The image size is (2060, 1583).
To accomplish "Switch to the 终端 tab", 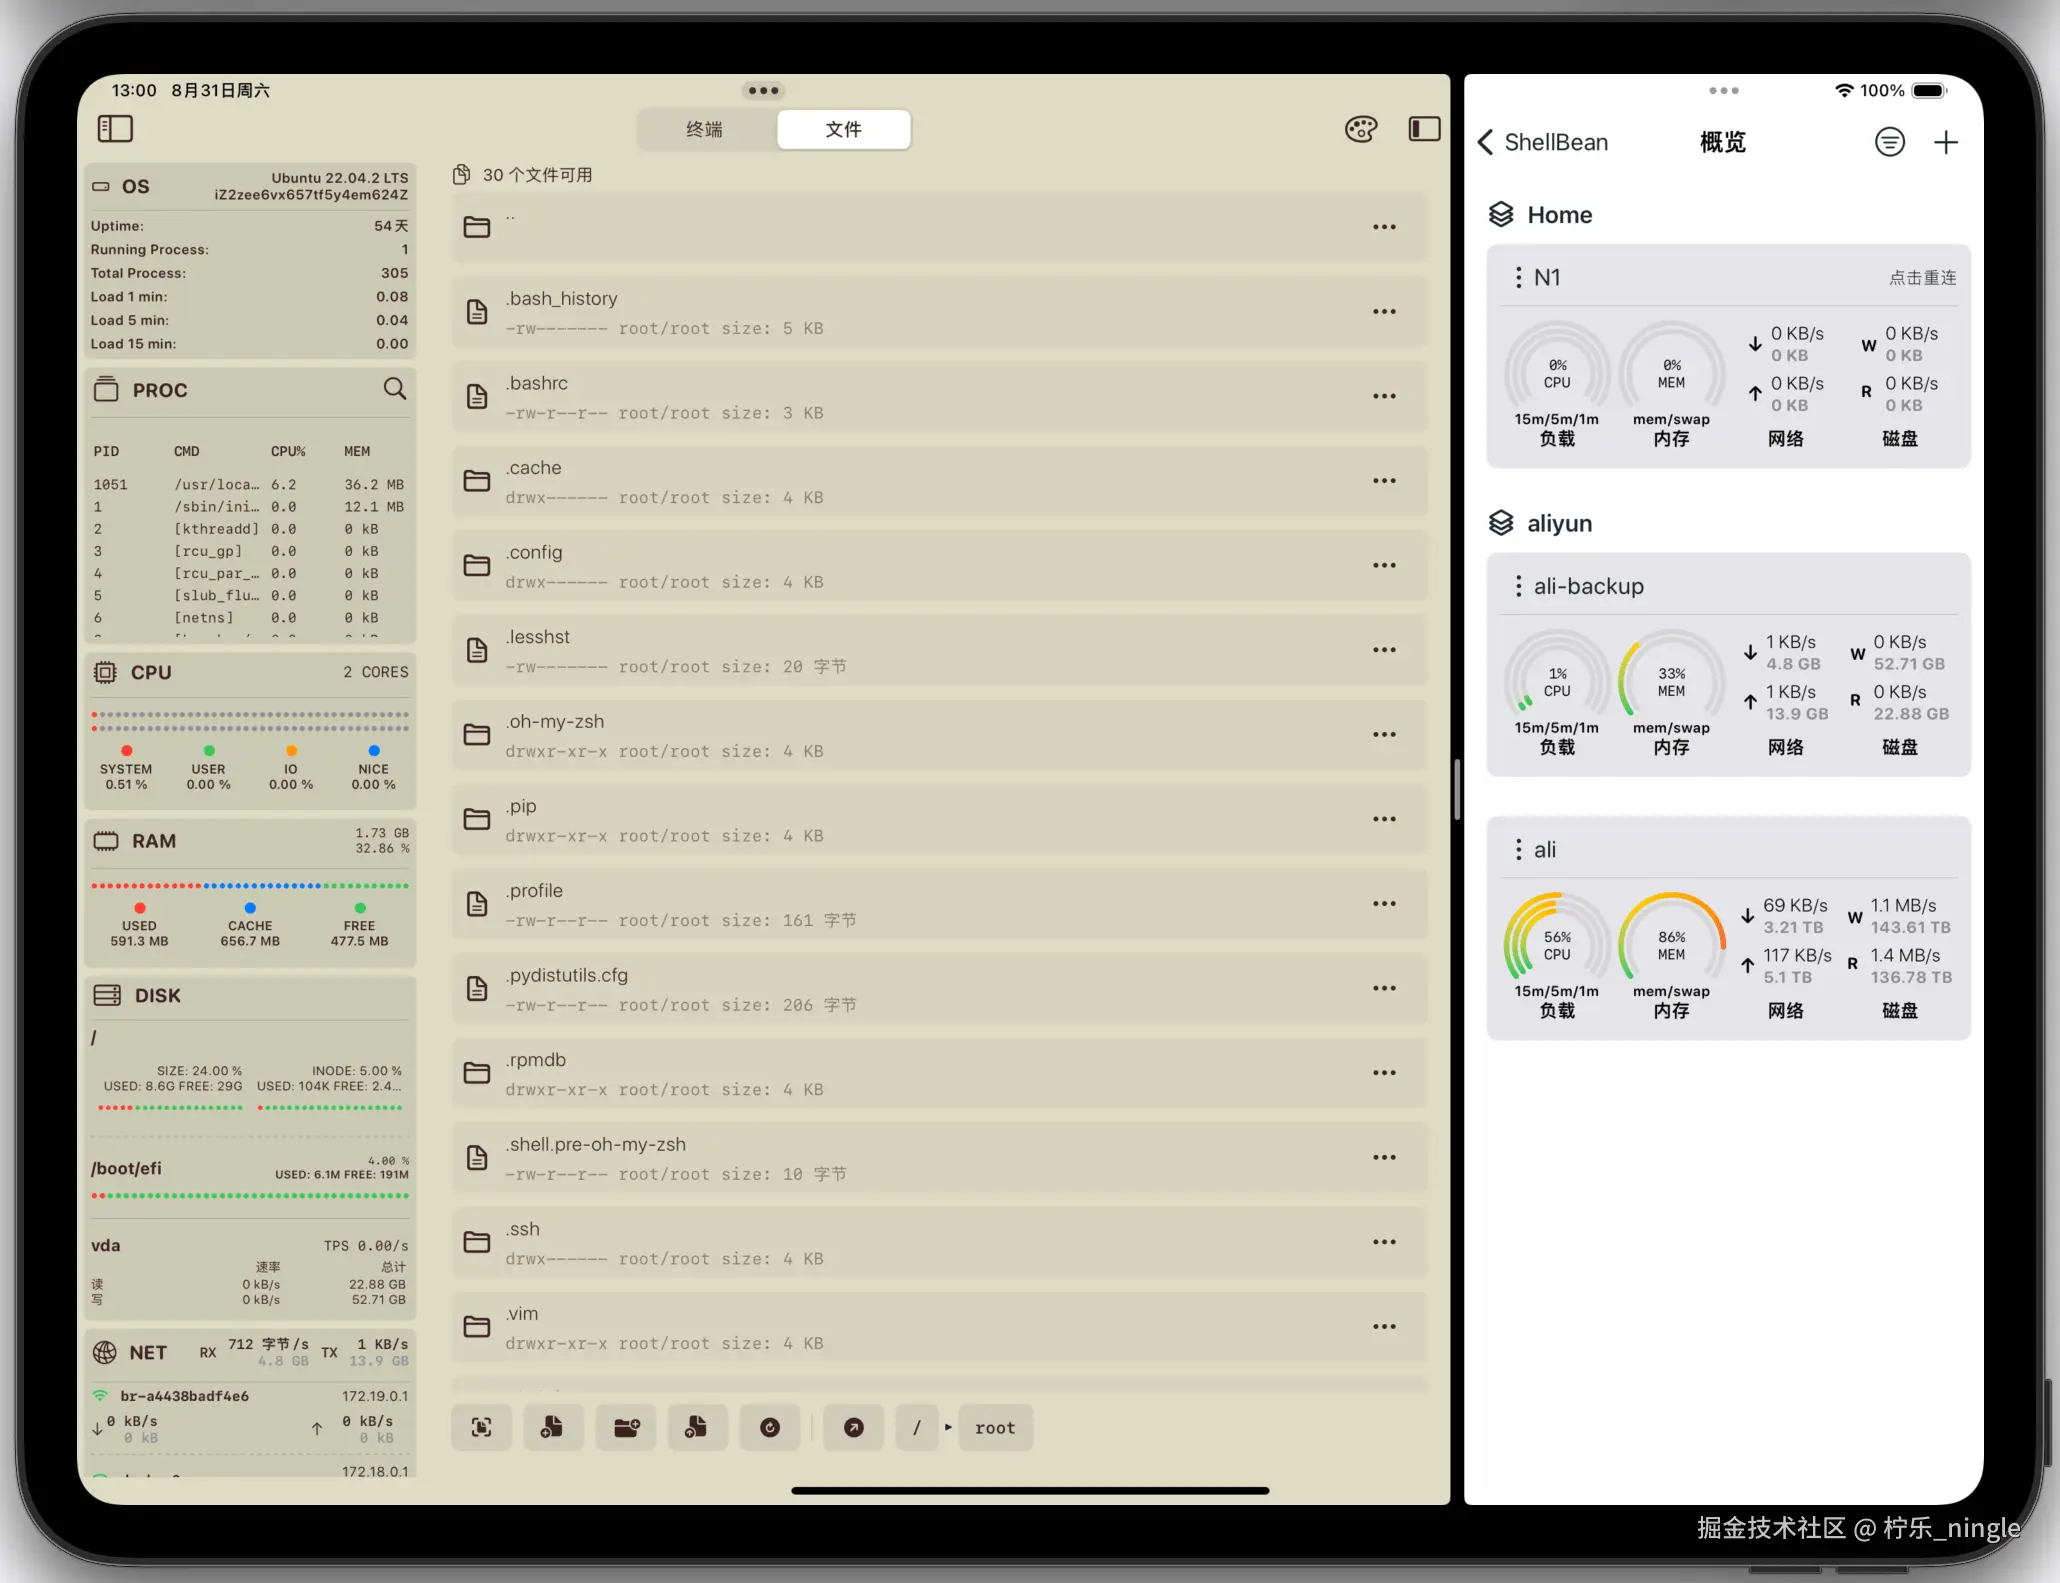I will point(705,130).
